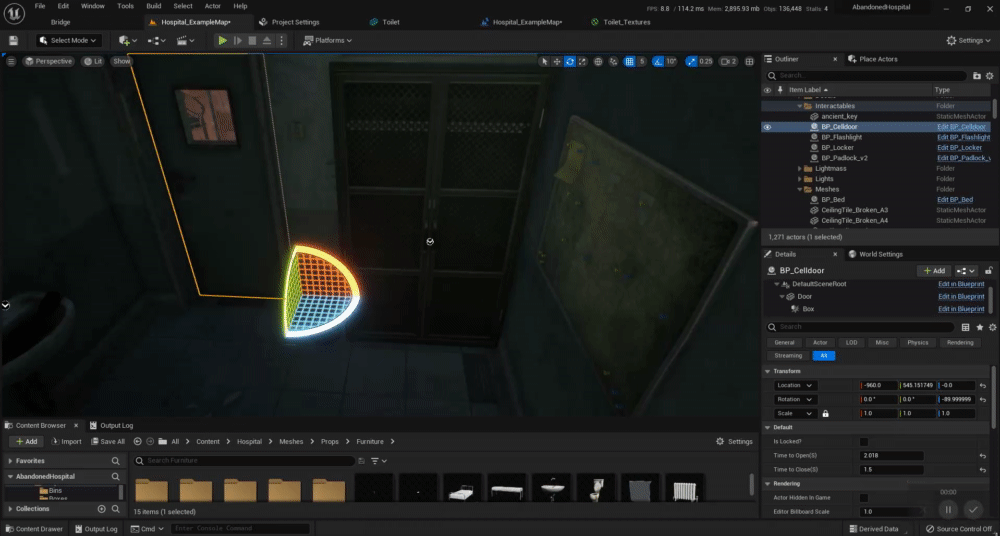This screenshot has height=536, width=1000.
Task: Toggle grid snapping icon in viewport
Action: coord(627,61)
